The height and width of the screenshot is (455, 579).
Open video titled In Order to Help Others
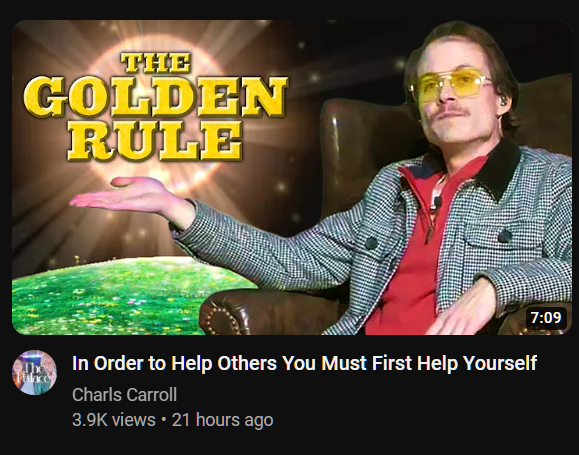tap(304, 363)
